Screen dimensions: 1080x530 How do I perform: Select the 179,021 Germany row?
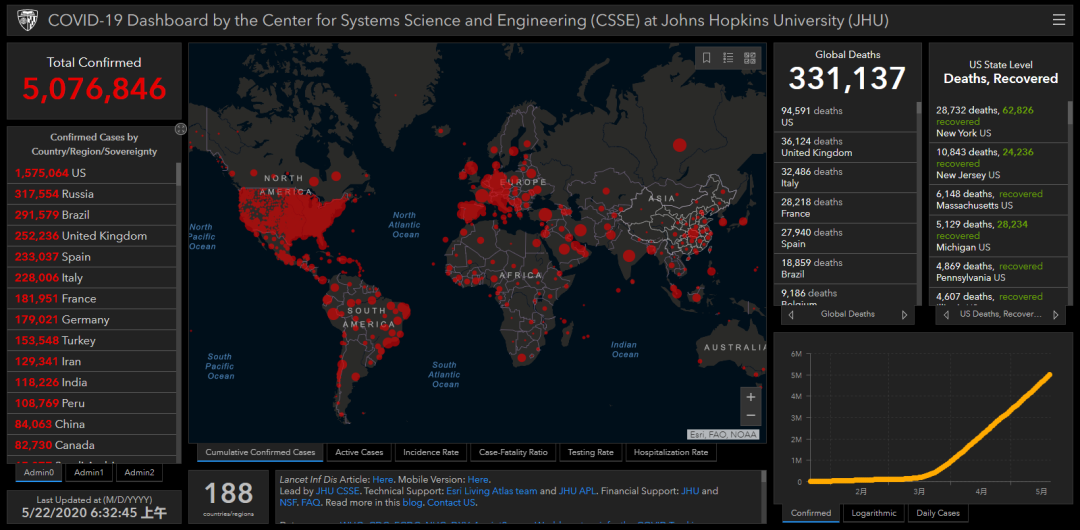[x=92, y=319]
